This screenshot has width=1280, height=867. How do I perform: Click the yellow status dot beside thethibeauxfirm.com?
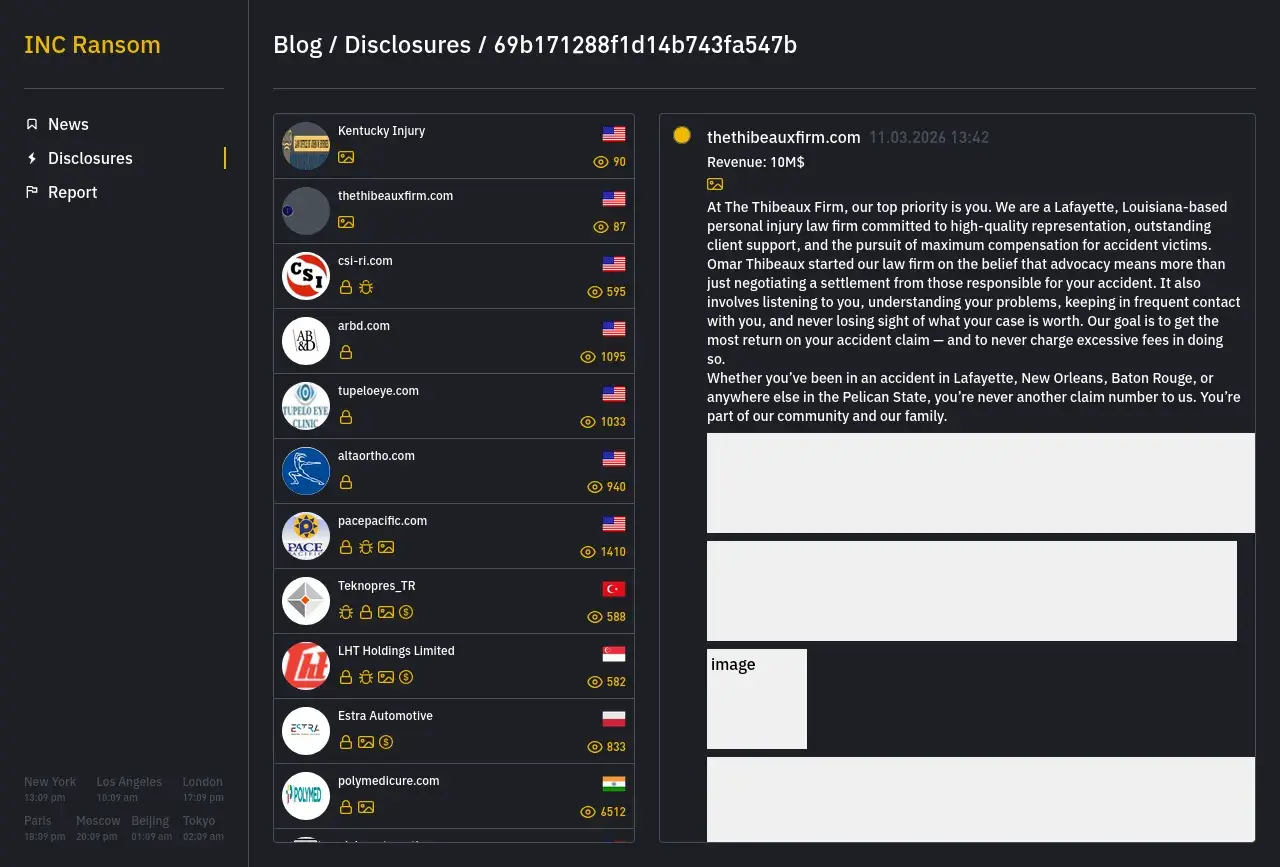click(x=682, y=135)
